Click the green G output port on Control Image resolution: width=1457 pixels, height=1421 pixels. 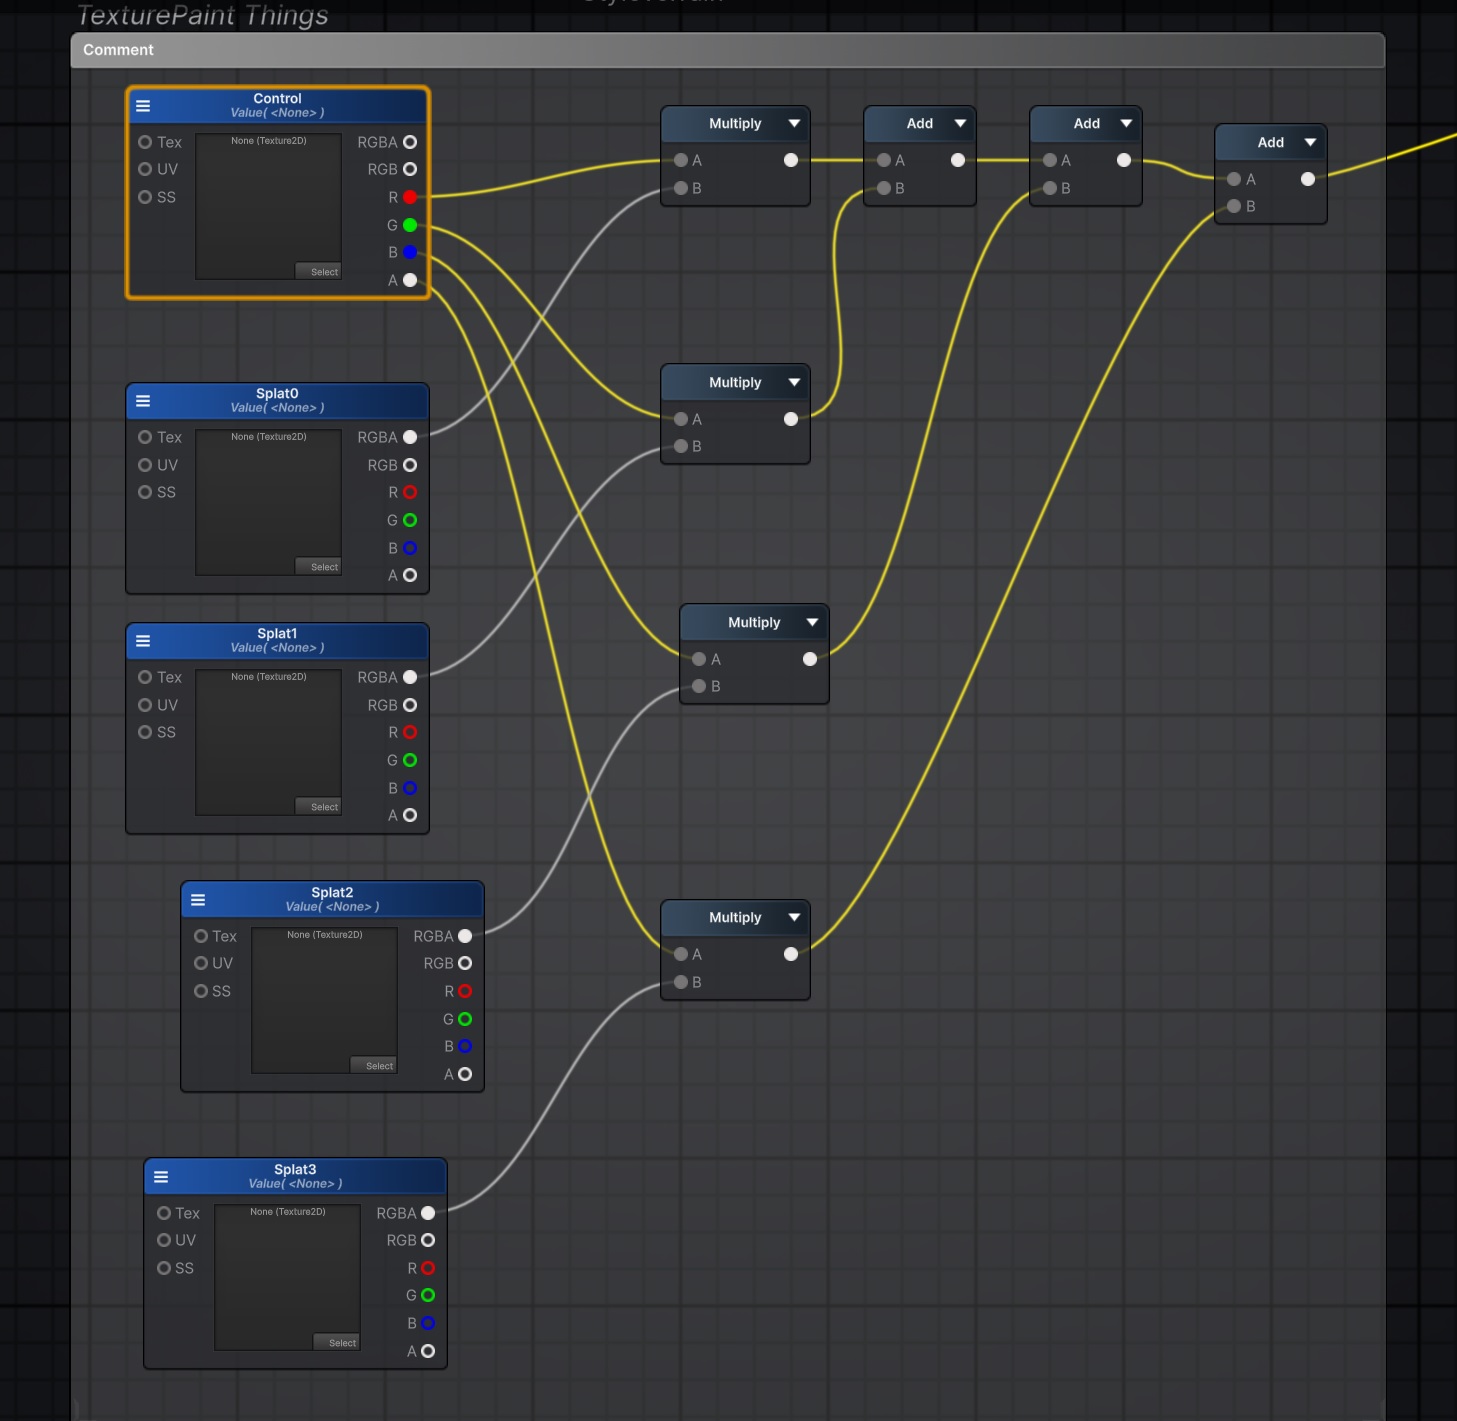click(x=410, y=225)
